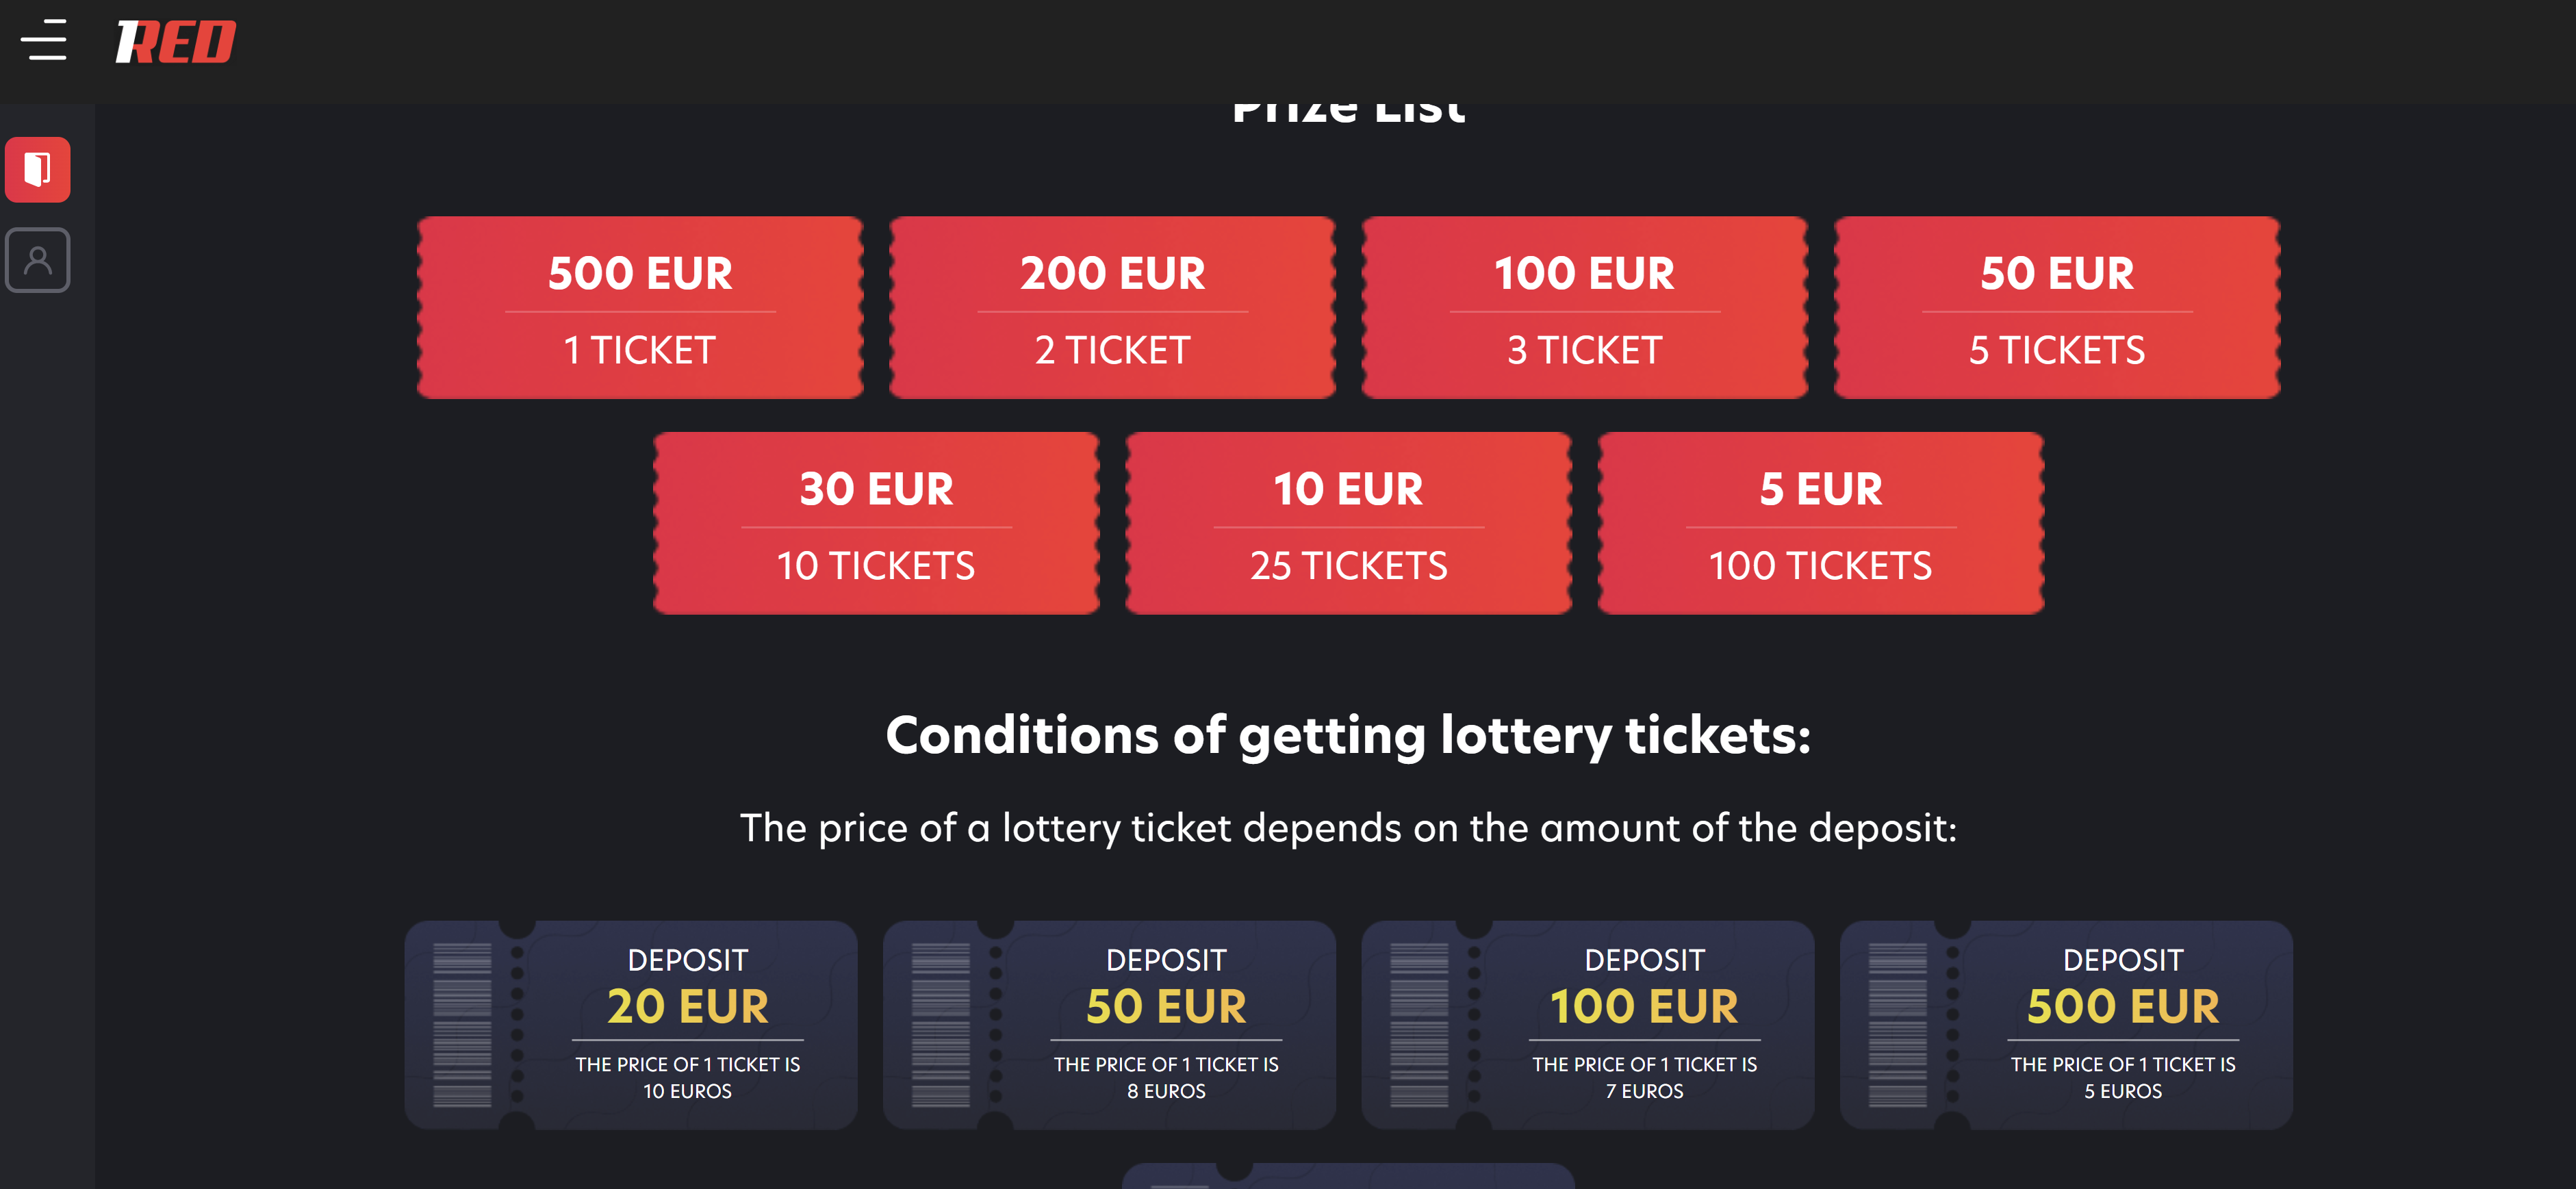The height and width of the screenshot is (1189, 2576).
Task: Select the 500 EUR prize card
Action: click(640, 308)
